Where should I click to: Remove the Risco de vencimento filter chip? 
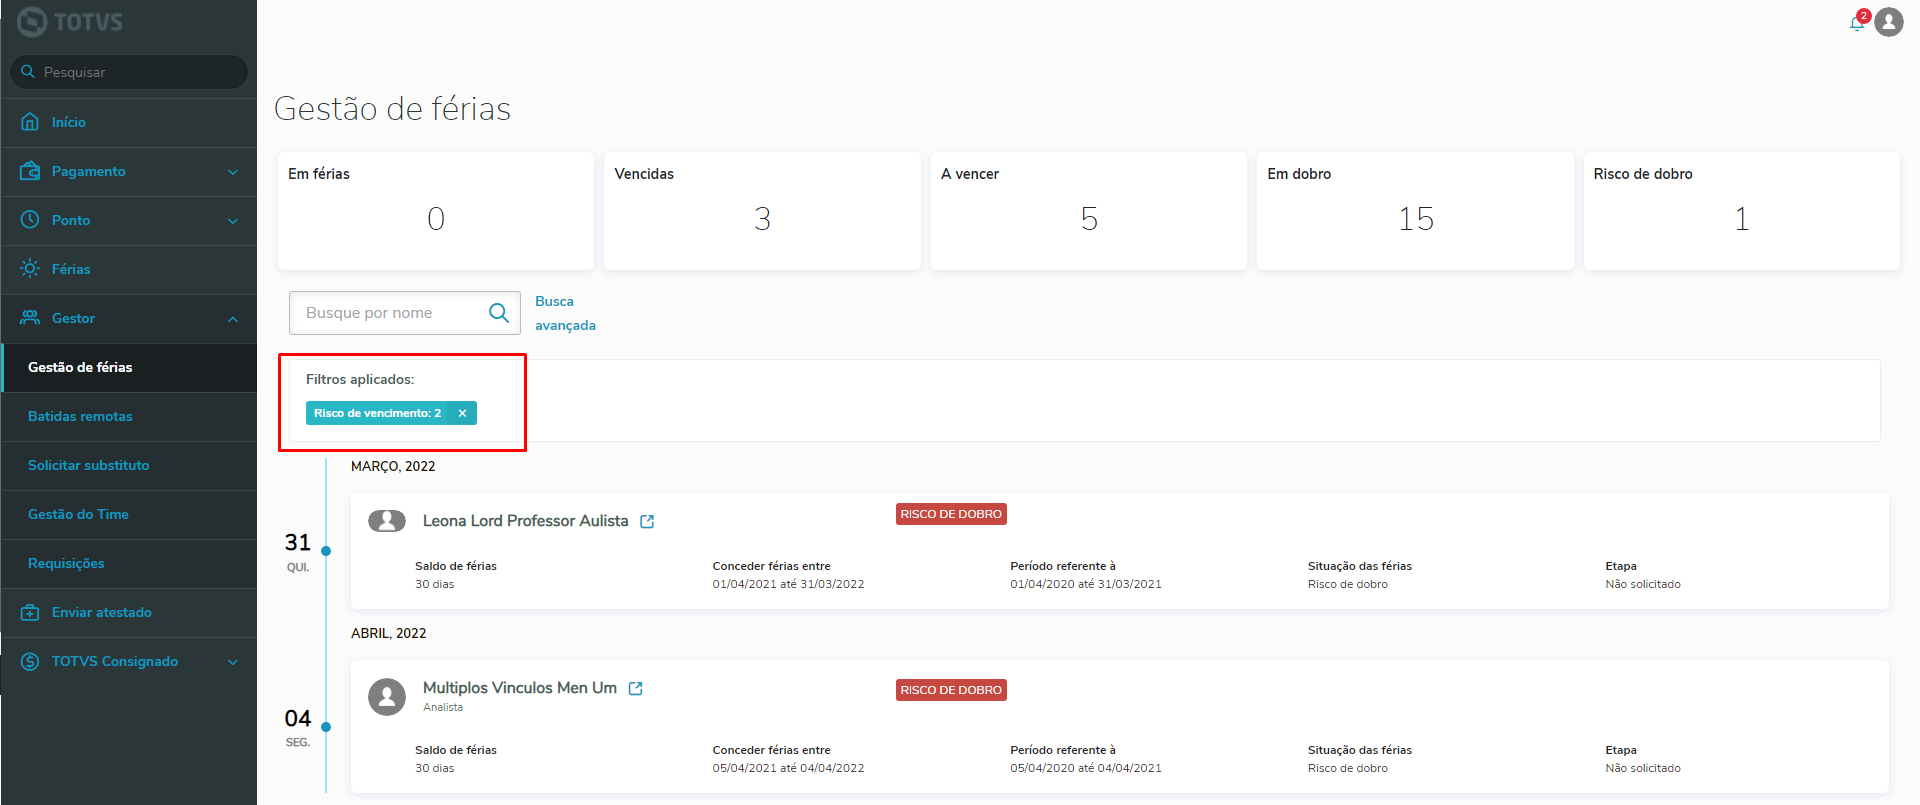[462, 413]
